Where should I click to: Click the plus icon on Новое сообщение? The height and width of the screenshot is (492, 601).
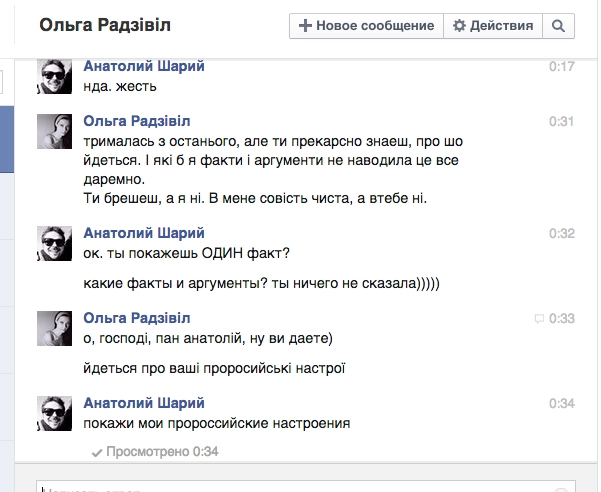306,26
